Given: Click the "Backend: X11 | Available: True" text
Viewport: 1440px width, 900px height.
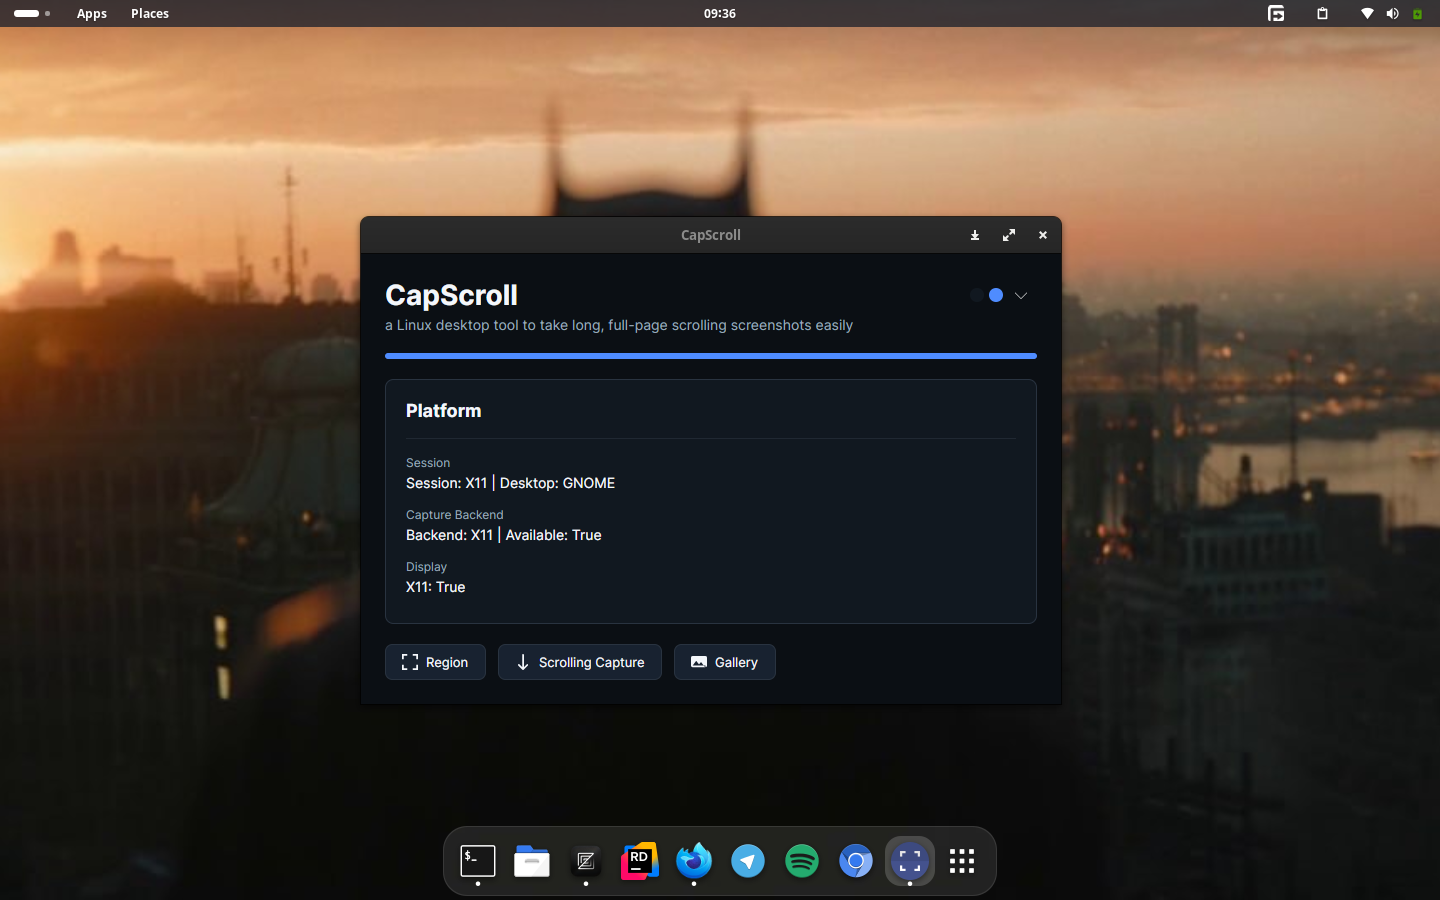Looking at the screenshot, I should [503, 535].
